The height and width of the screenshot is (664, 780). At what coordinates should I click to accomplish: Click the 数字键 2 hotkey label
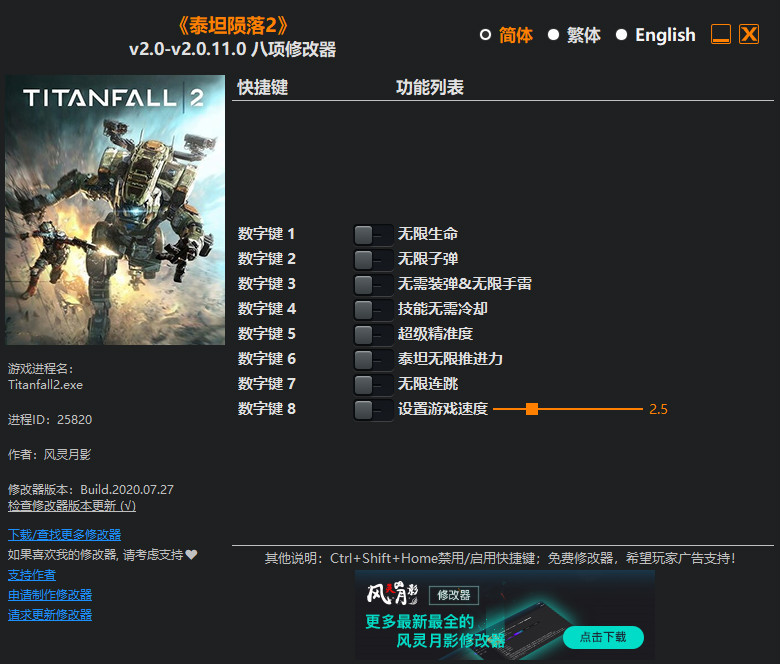click(x=267, y=259)
